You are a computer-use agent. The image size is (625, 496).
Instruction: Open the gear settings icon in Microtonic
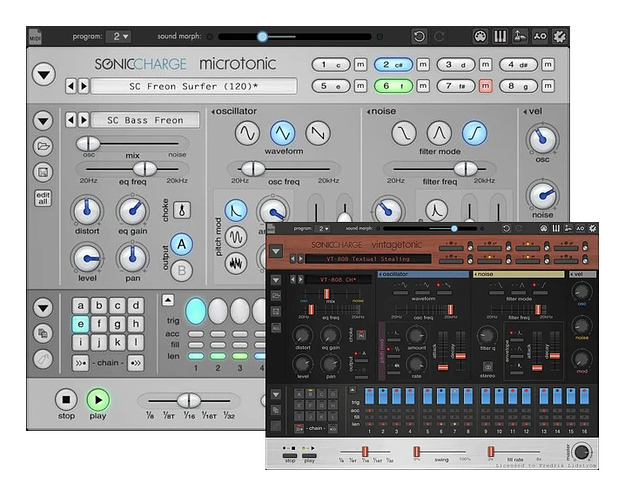560,37
